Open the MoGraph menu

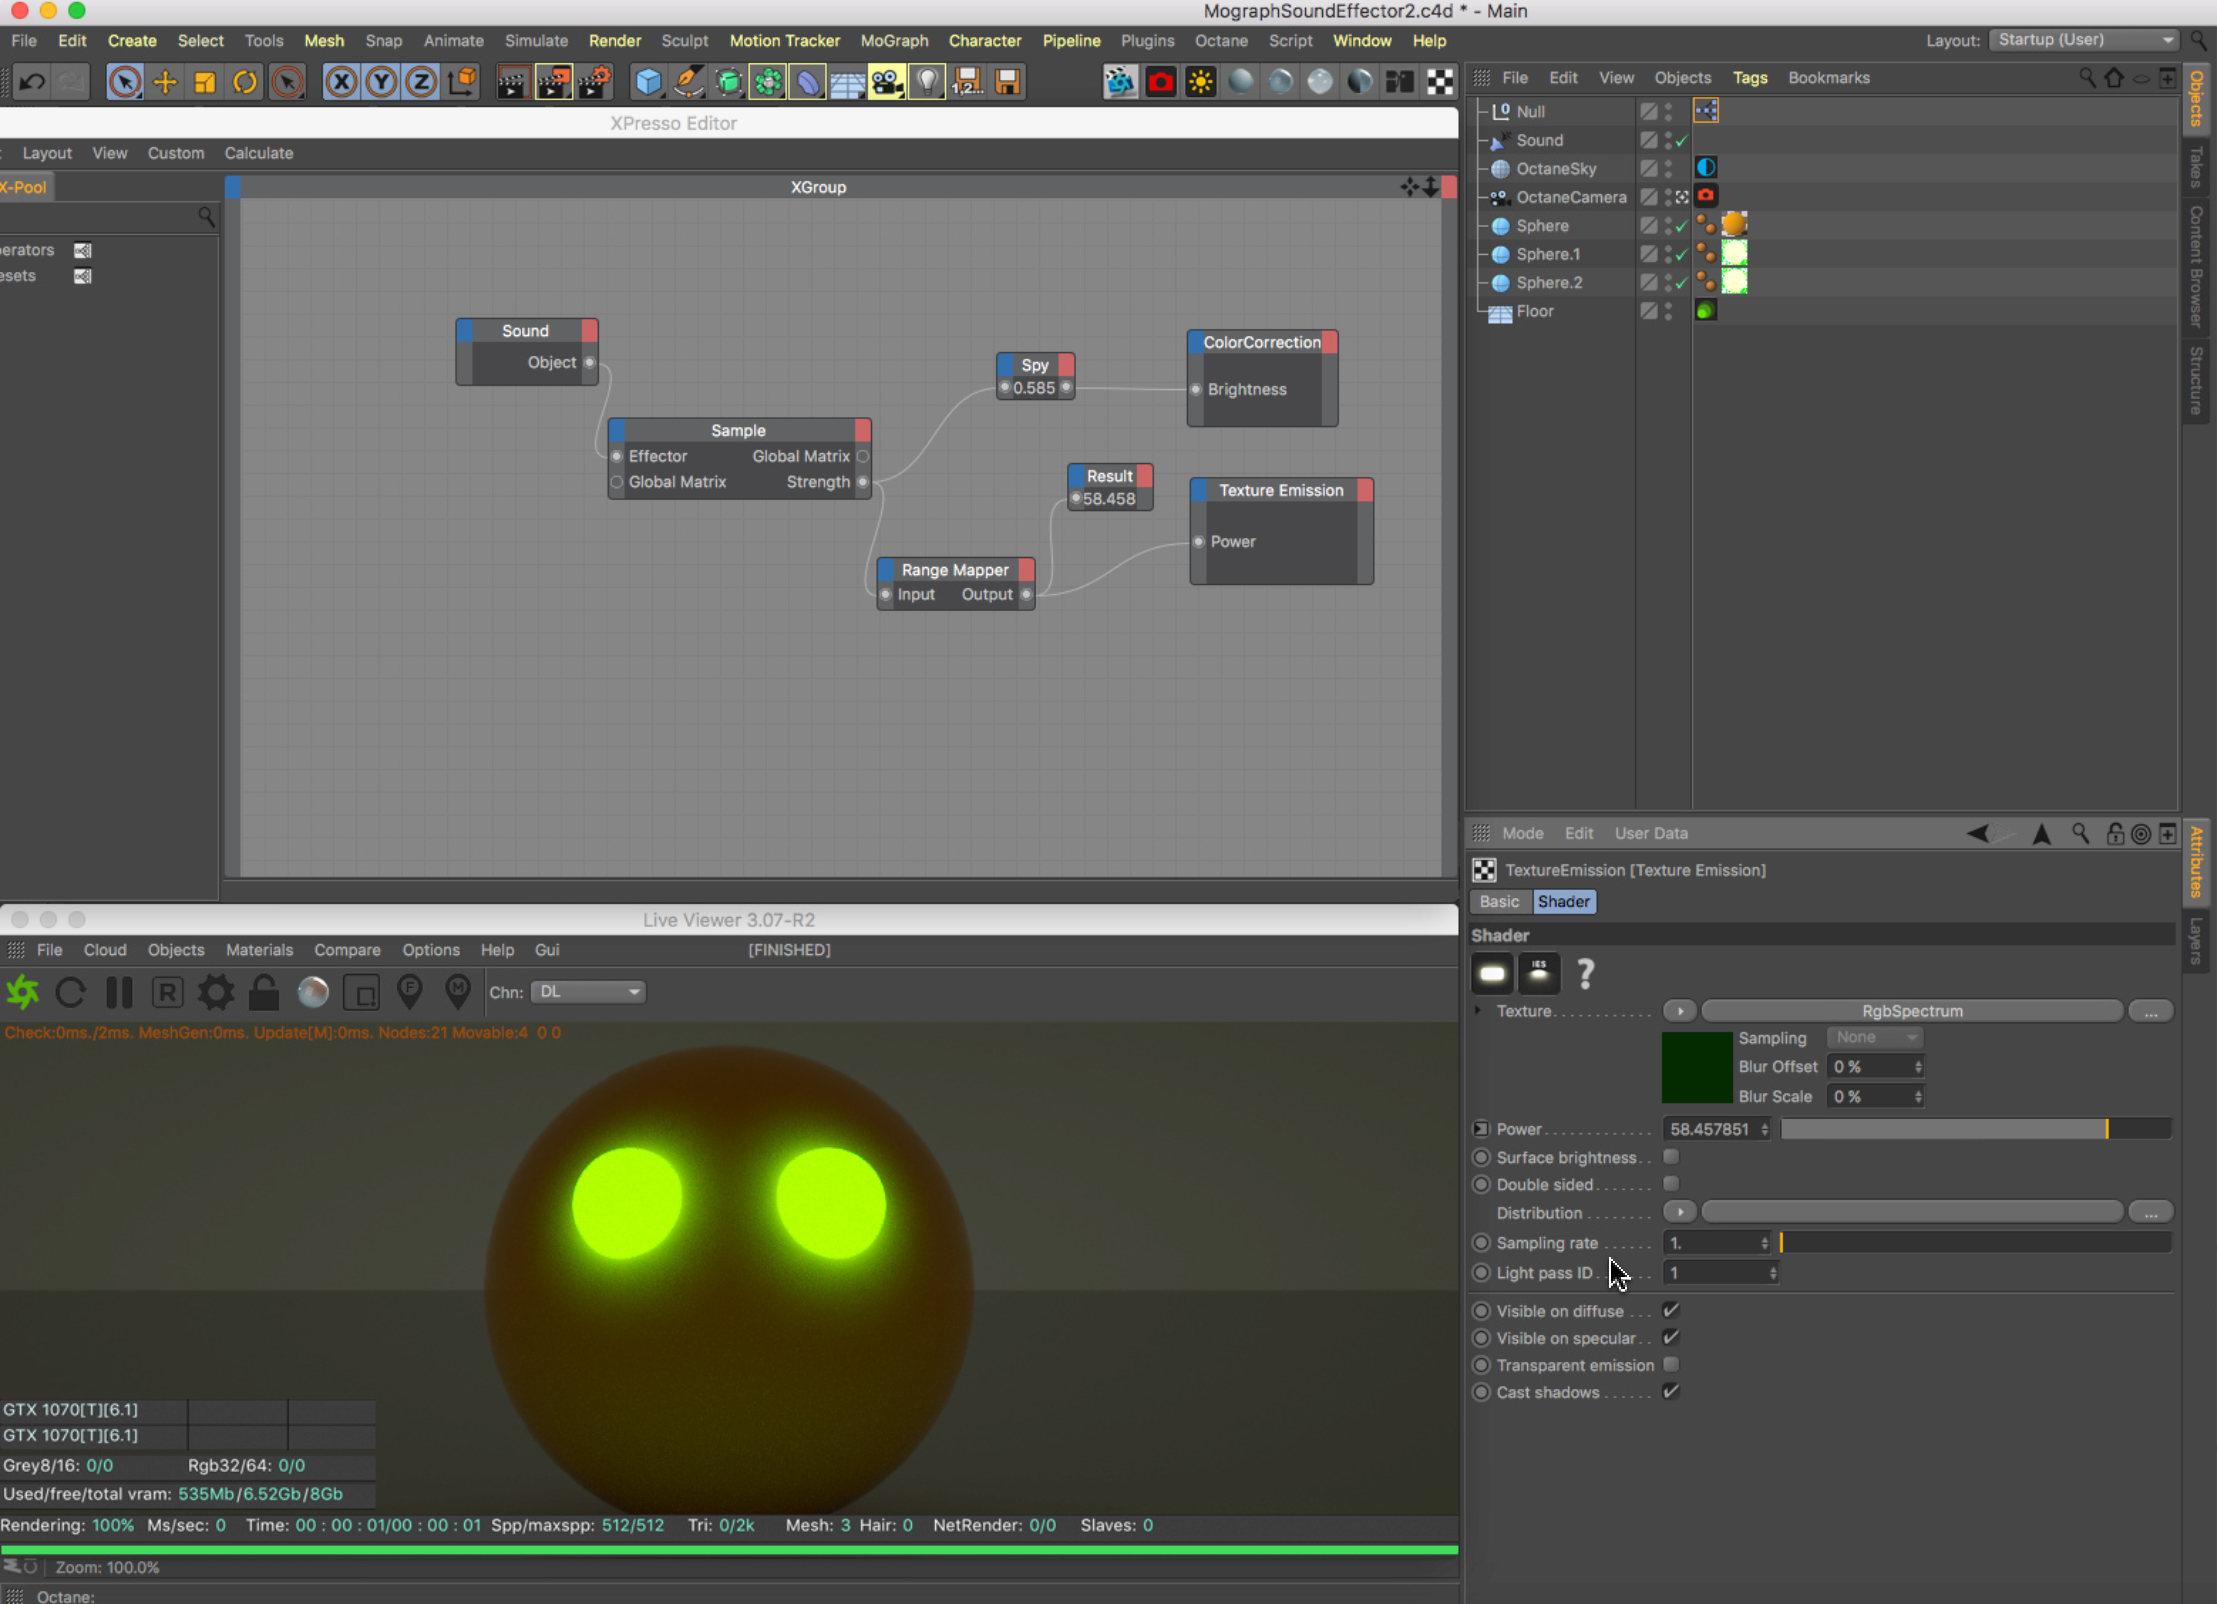[894, 41]
